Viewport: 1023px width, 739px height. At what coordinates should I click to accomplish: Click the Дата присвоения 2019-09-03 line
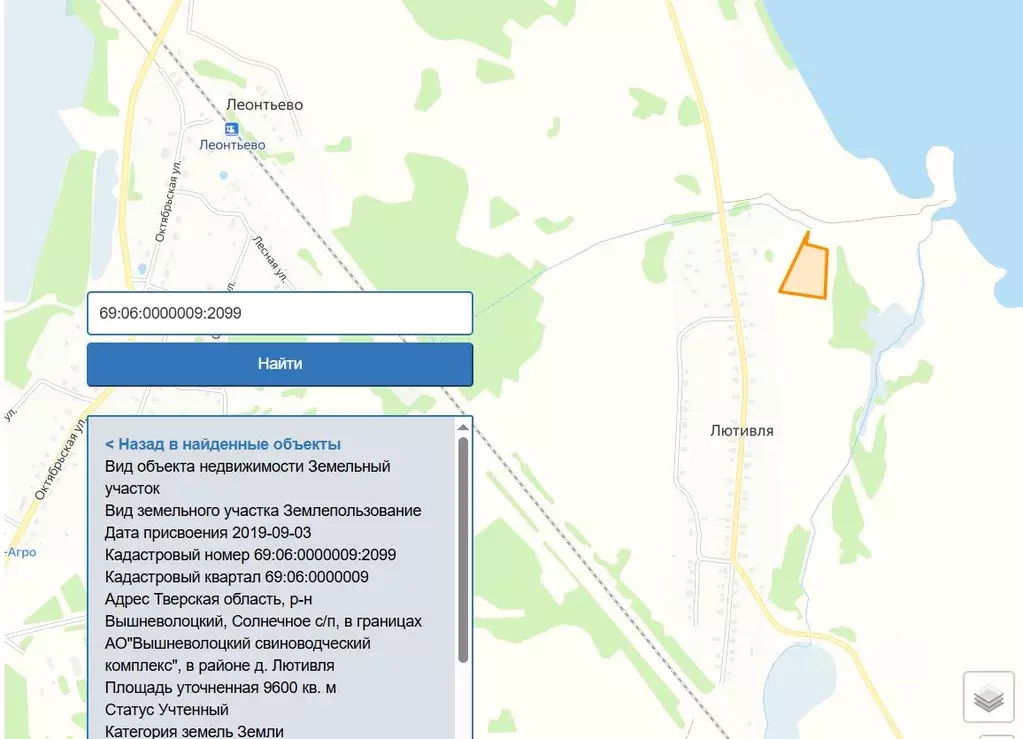click(x=208, y=532)
